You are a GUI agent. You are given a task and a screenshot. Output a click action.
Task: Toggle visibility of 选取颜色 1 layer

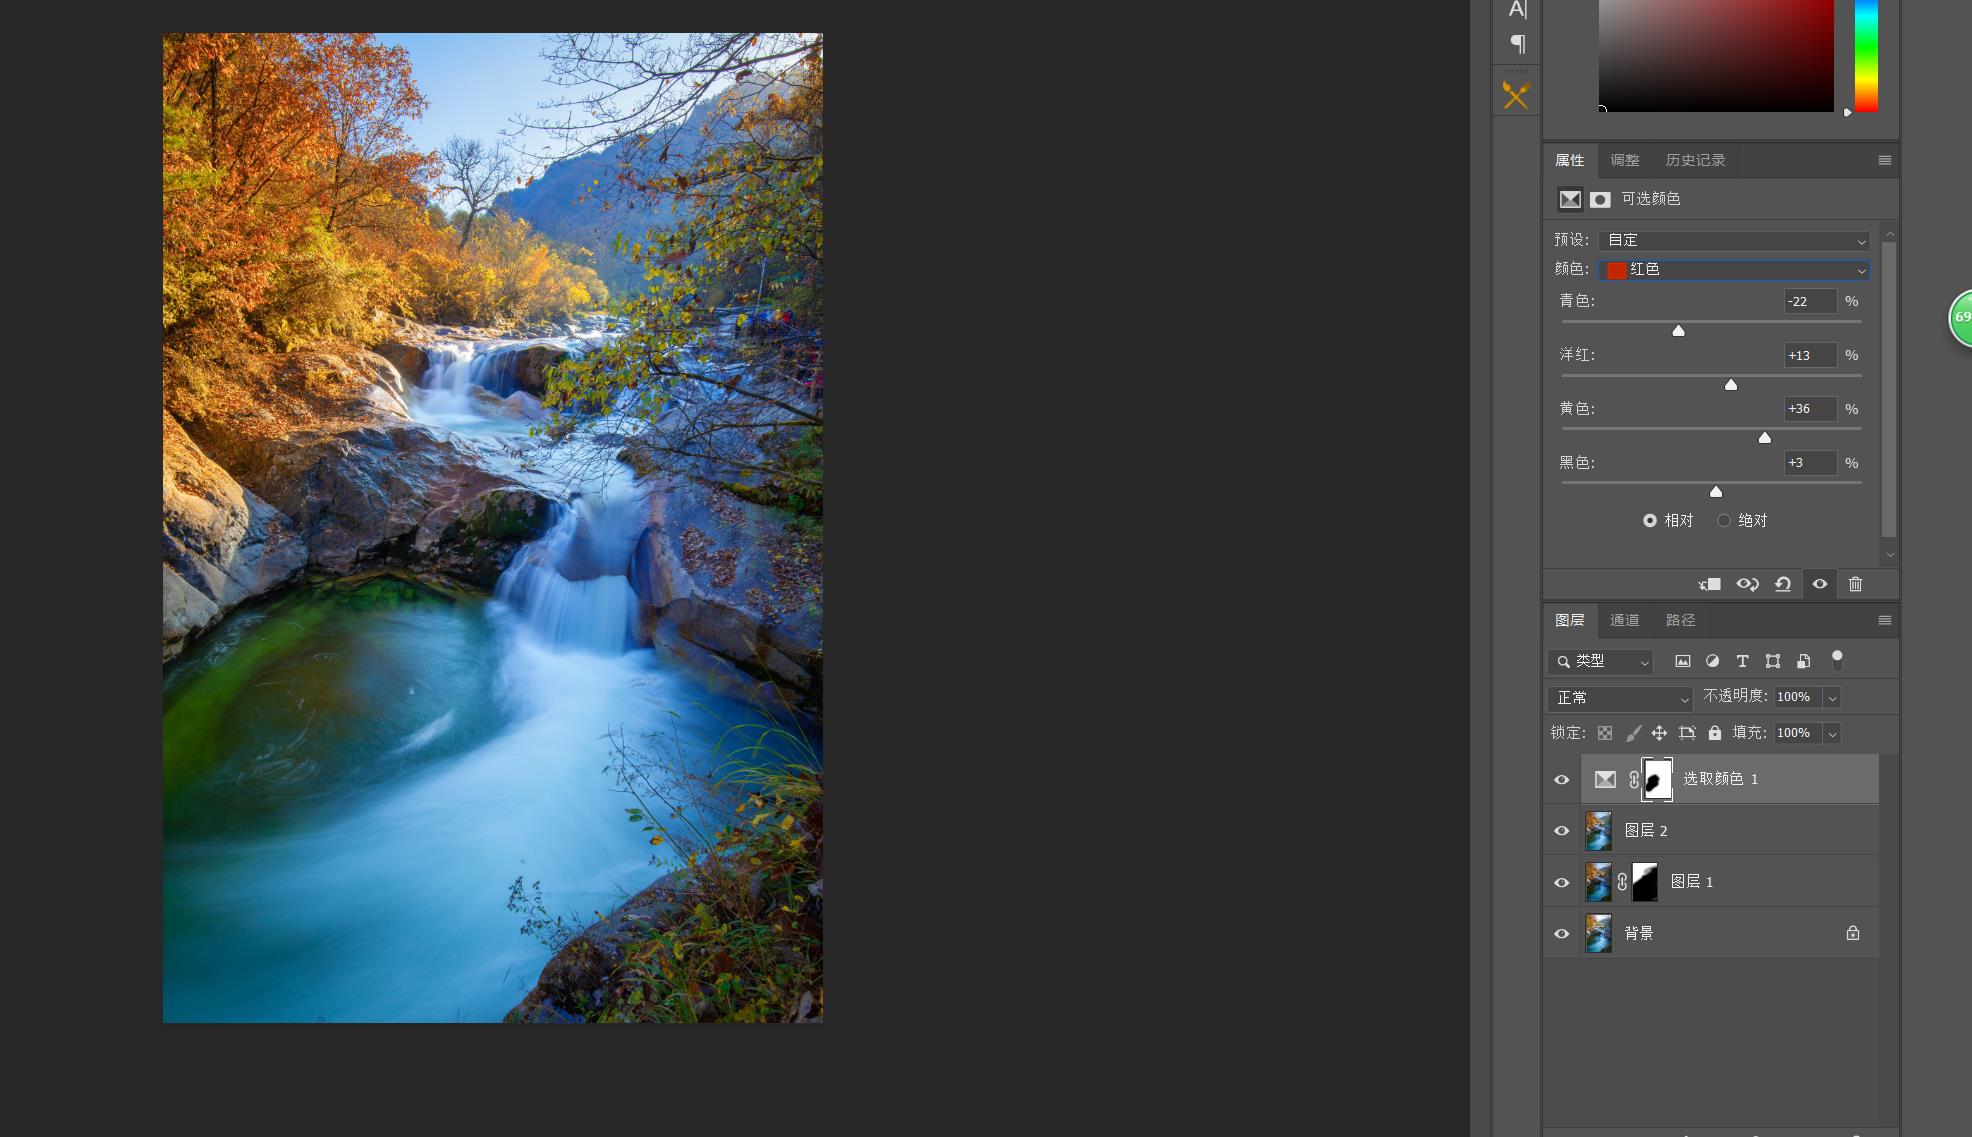coord(1561,780)
